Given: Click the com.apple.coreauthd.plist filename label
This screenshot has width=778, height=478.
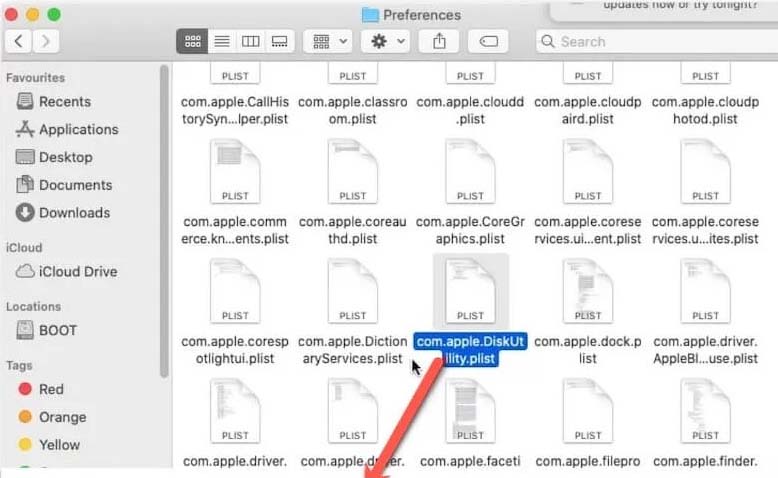Looking at the screenshot, I should (x=352, y=230).
